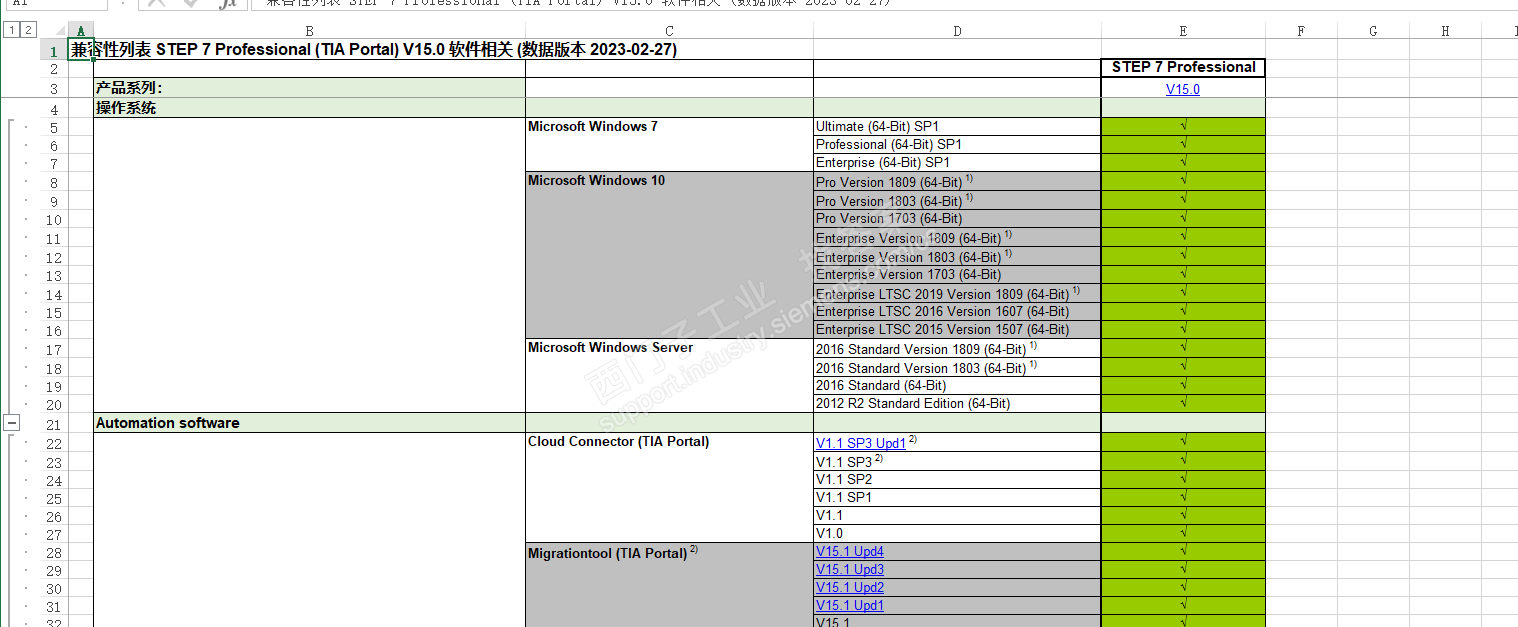Select 'Enterprise LTSC 2016 Version 1607' cell

pos(957,312)
